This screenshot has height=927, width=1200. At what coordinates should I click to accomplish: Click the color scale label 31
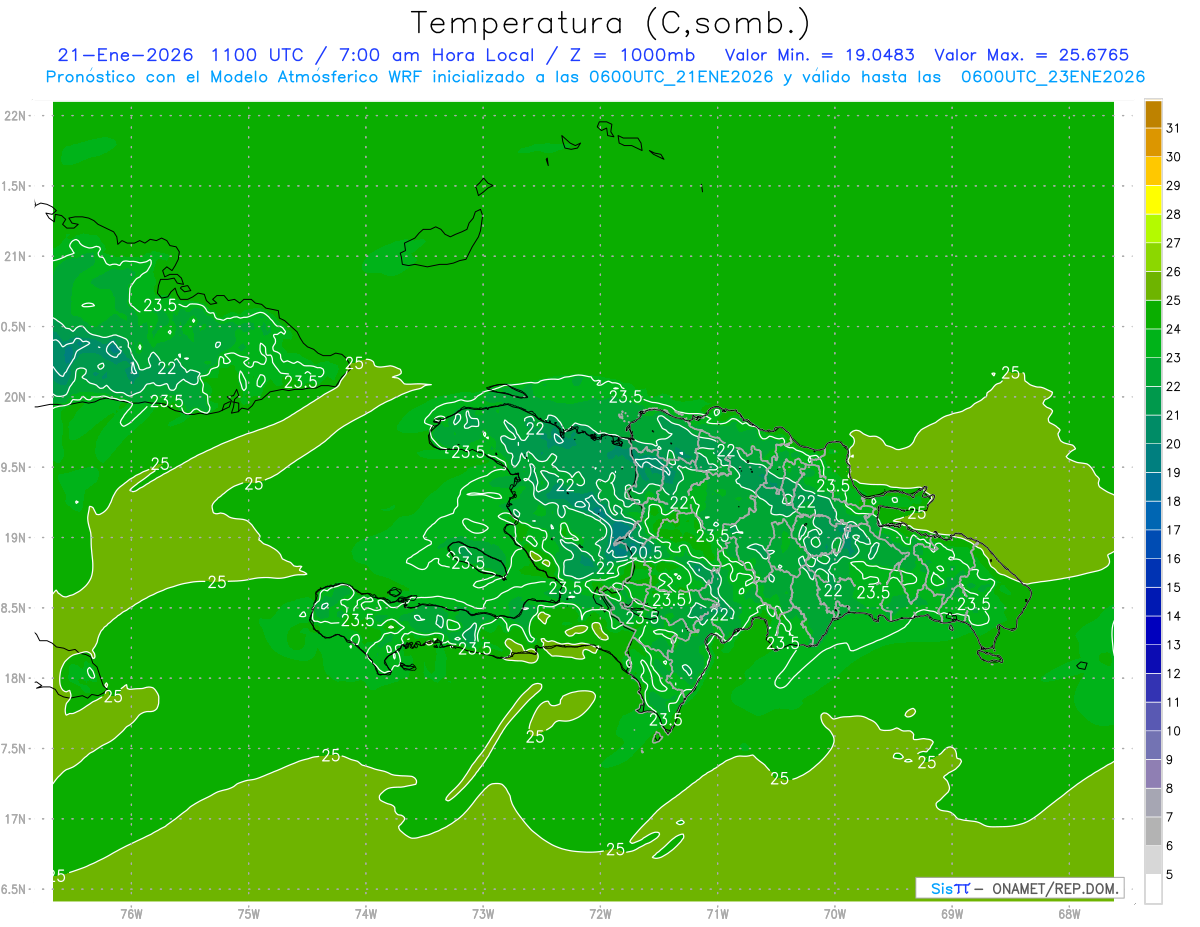pos(1174,128)
